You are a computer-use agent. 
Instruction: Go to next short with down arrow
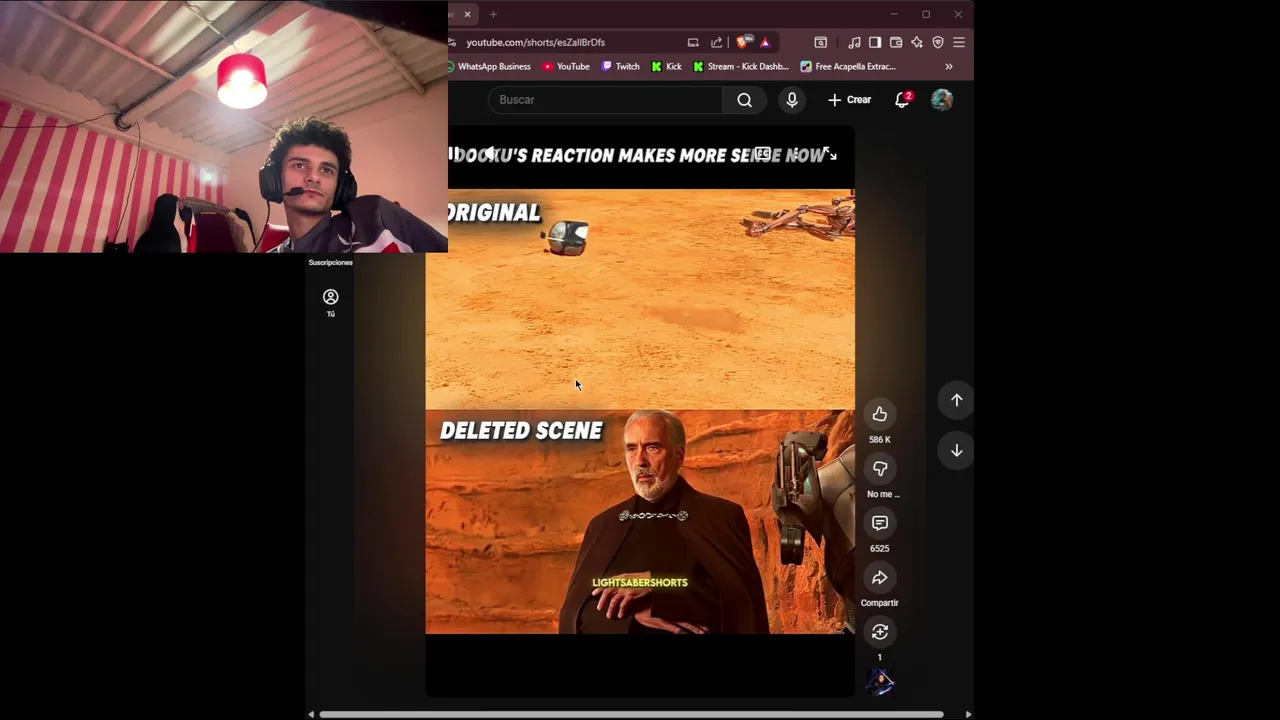957,451
